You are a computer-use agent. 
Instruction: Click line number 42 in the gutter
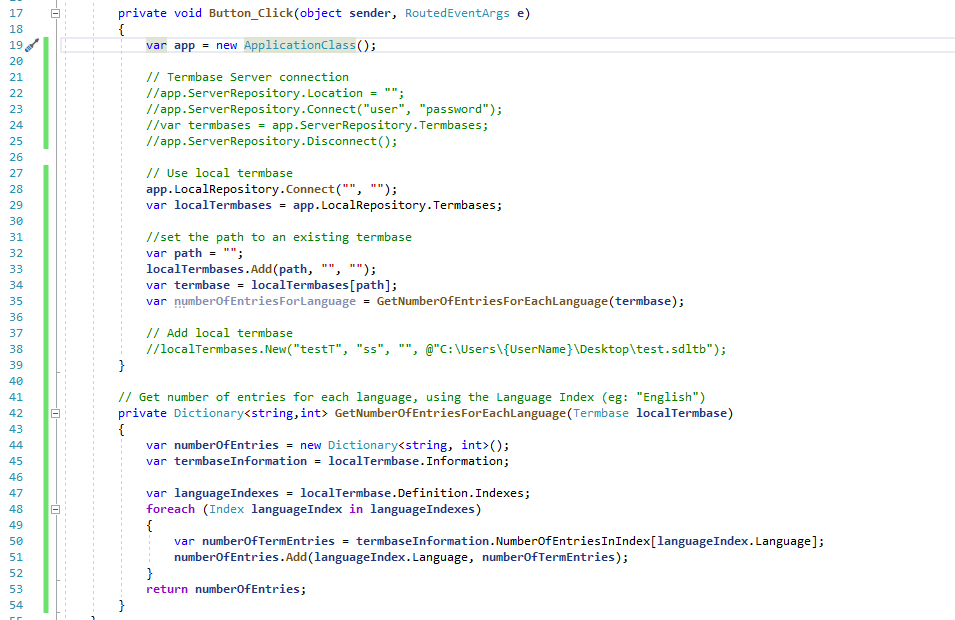click(x=16, y=414)
